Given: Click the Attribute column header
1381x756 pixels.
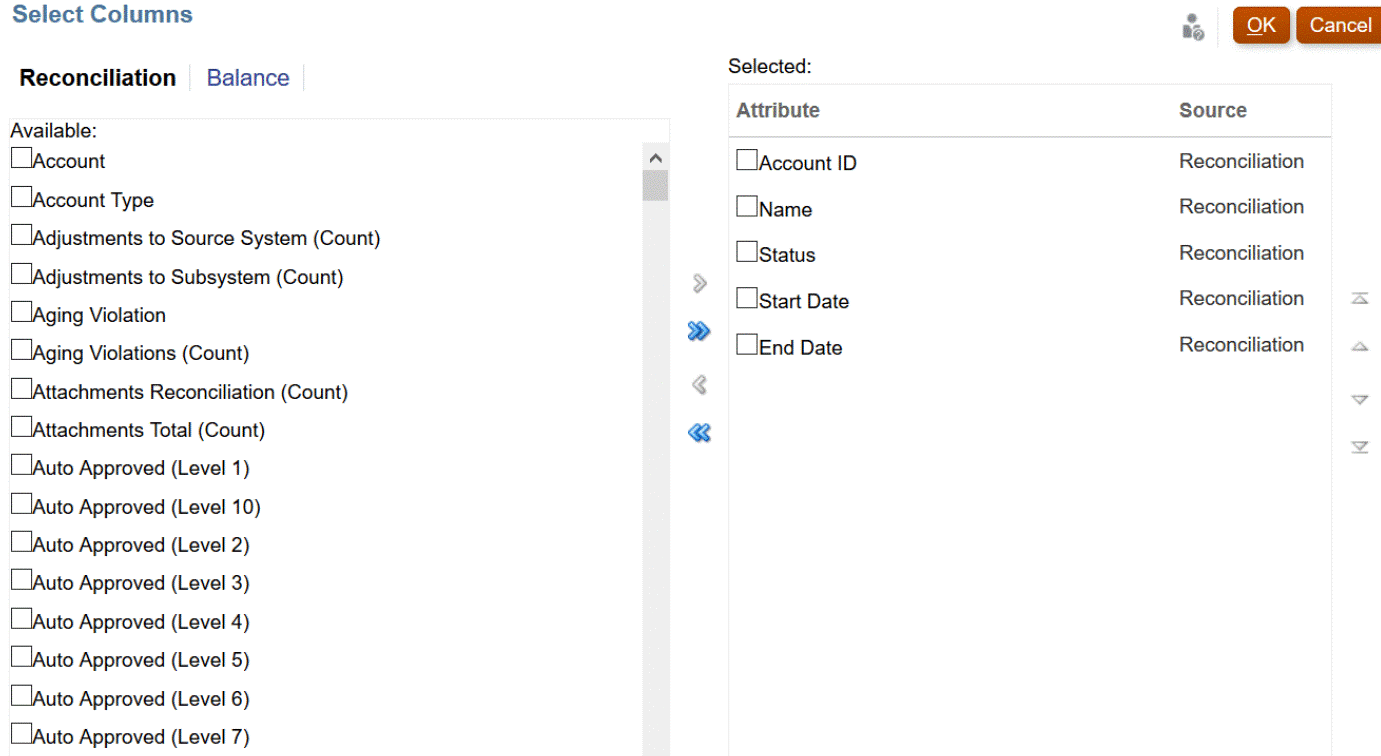Looking at the screenshot, I should click(778, 110).
